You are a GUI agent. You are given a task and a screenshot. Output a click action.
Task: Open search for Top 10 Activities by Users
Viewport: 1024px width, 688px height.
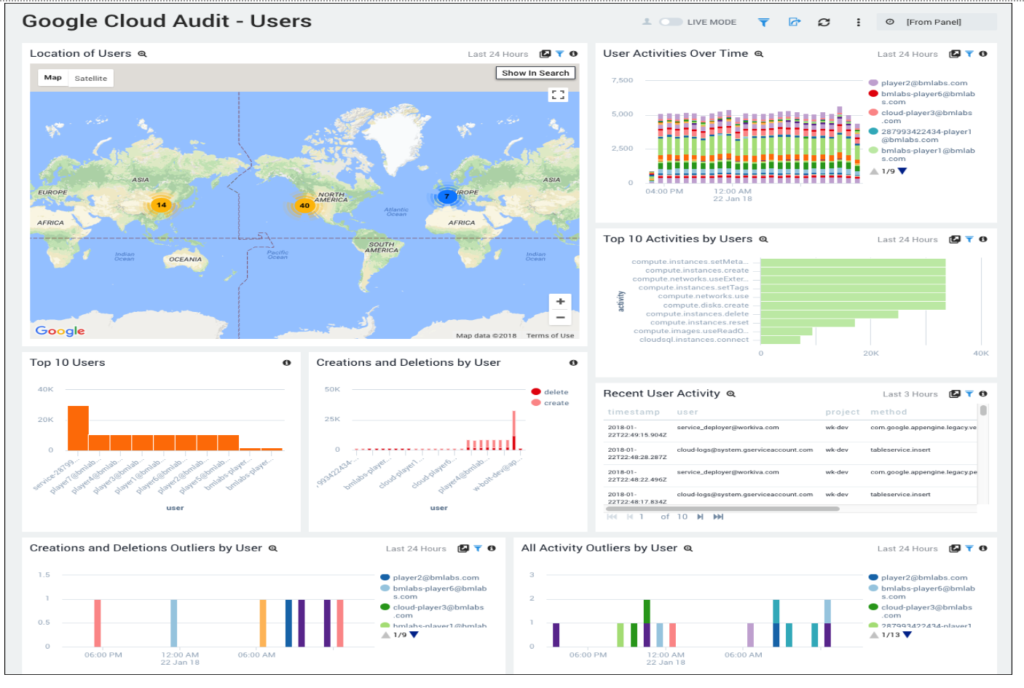(x=763, y=240)
